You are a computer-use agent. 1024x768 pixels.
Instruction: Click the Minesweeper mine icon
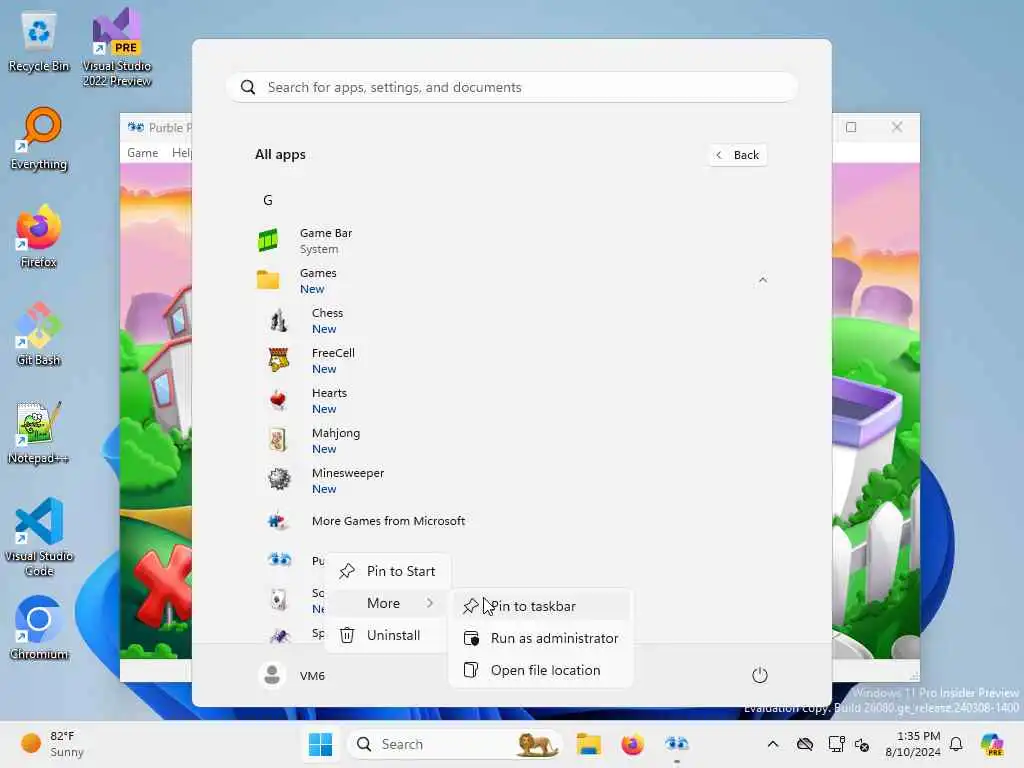(x=280, y=480)
